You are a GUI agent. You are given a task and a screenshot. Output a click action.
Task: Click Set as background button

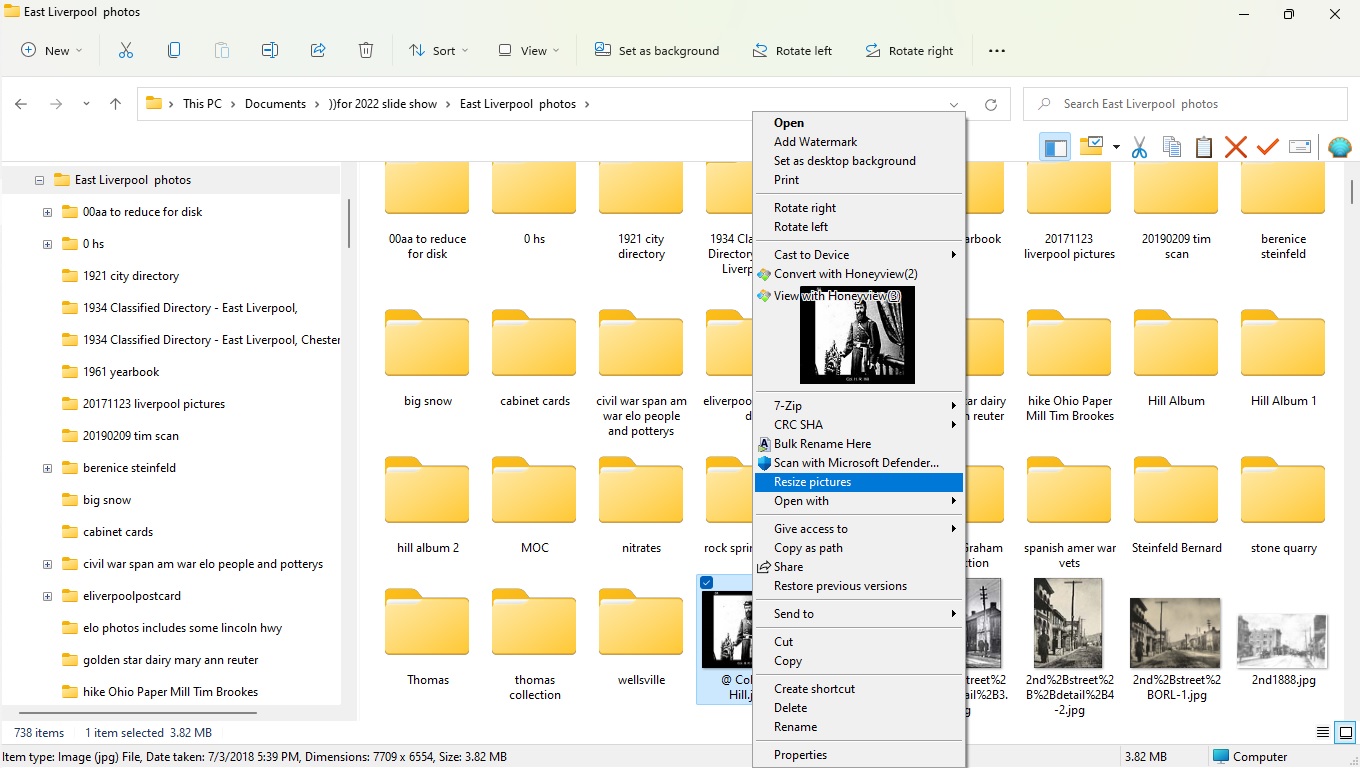[x=656, y=51]
